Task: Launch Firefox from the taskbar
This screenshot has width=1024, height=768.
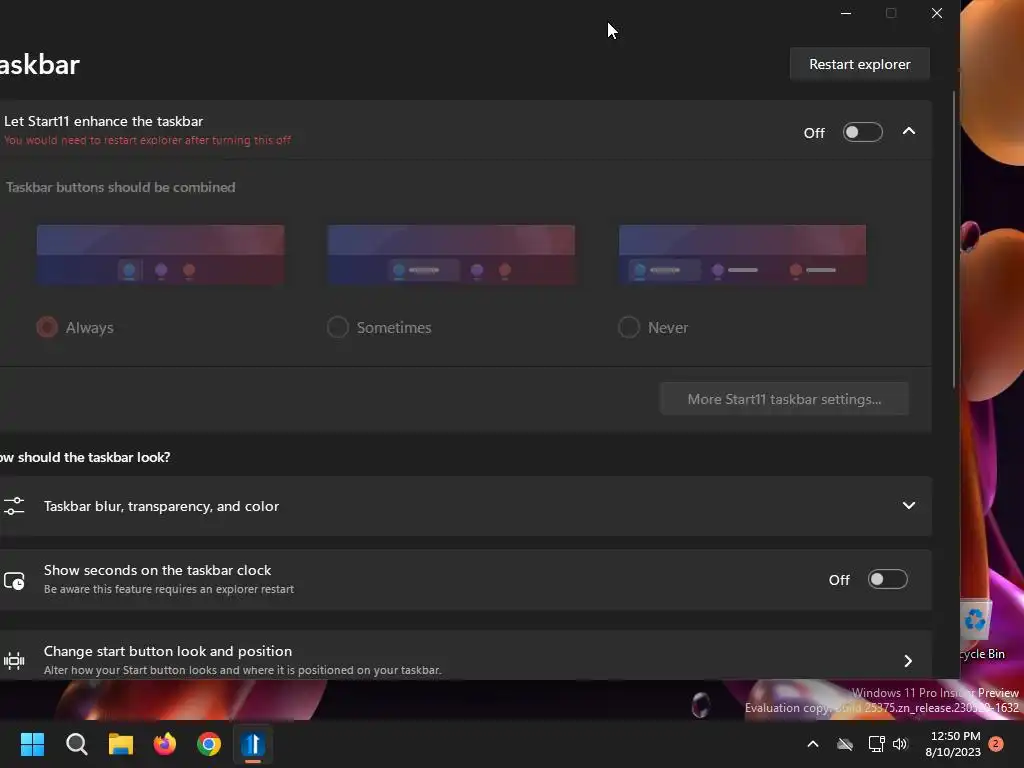Action: [165, 744]
